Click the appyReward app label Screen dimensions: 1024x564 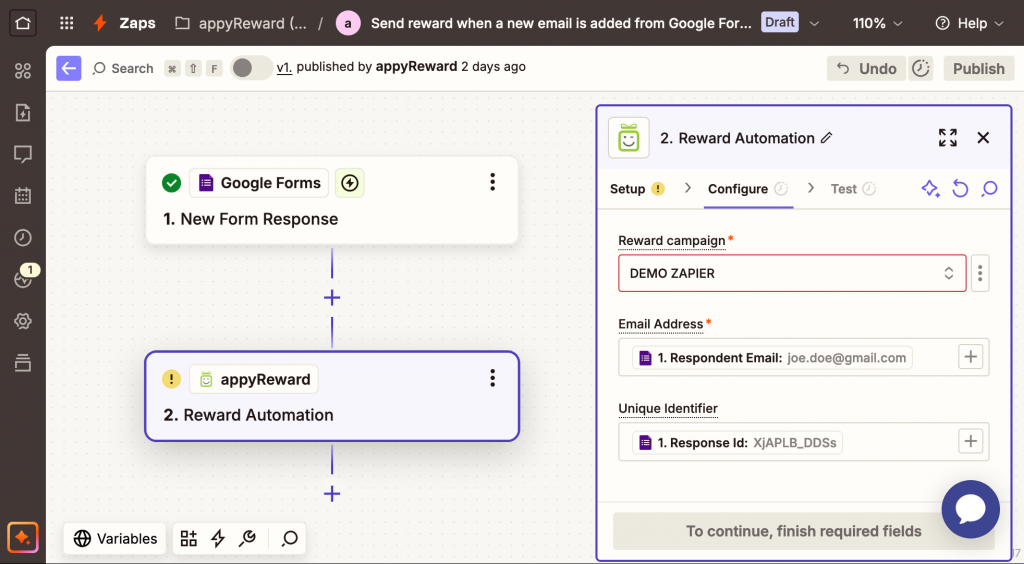pos(254,379)
